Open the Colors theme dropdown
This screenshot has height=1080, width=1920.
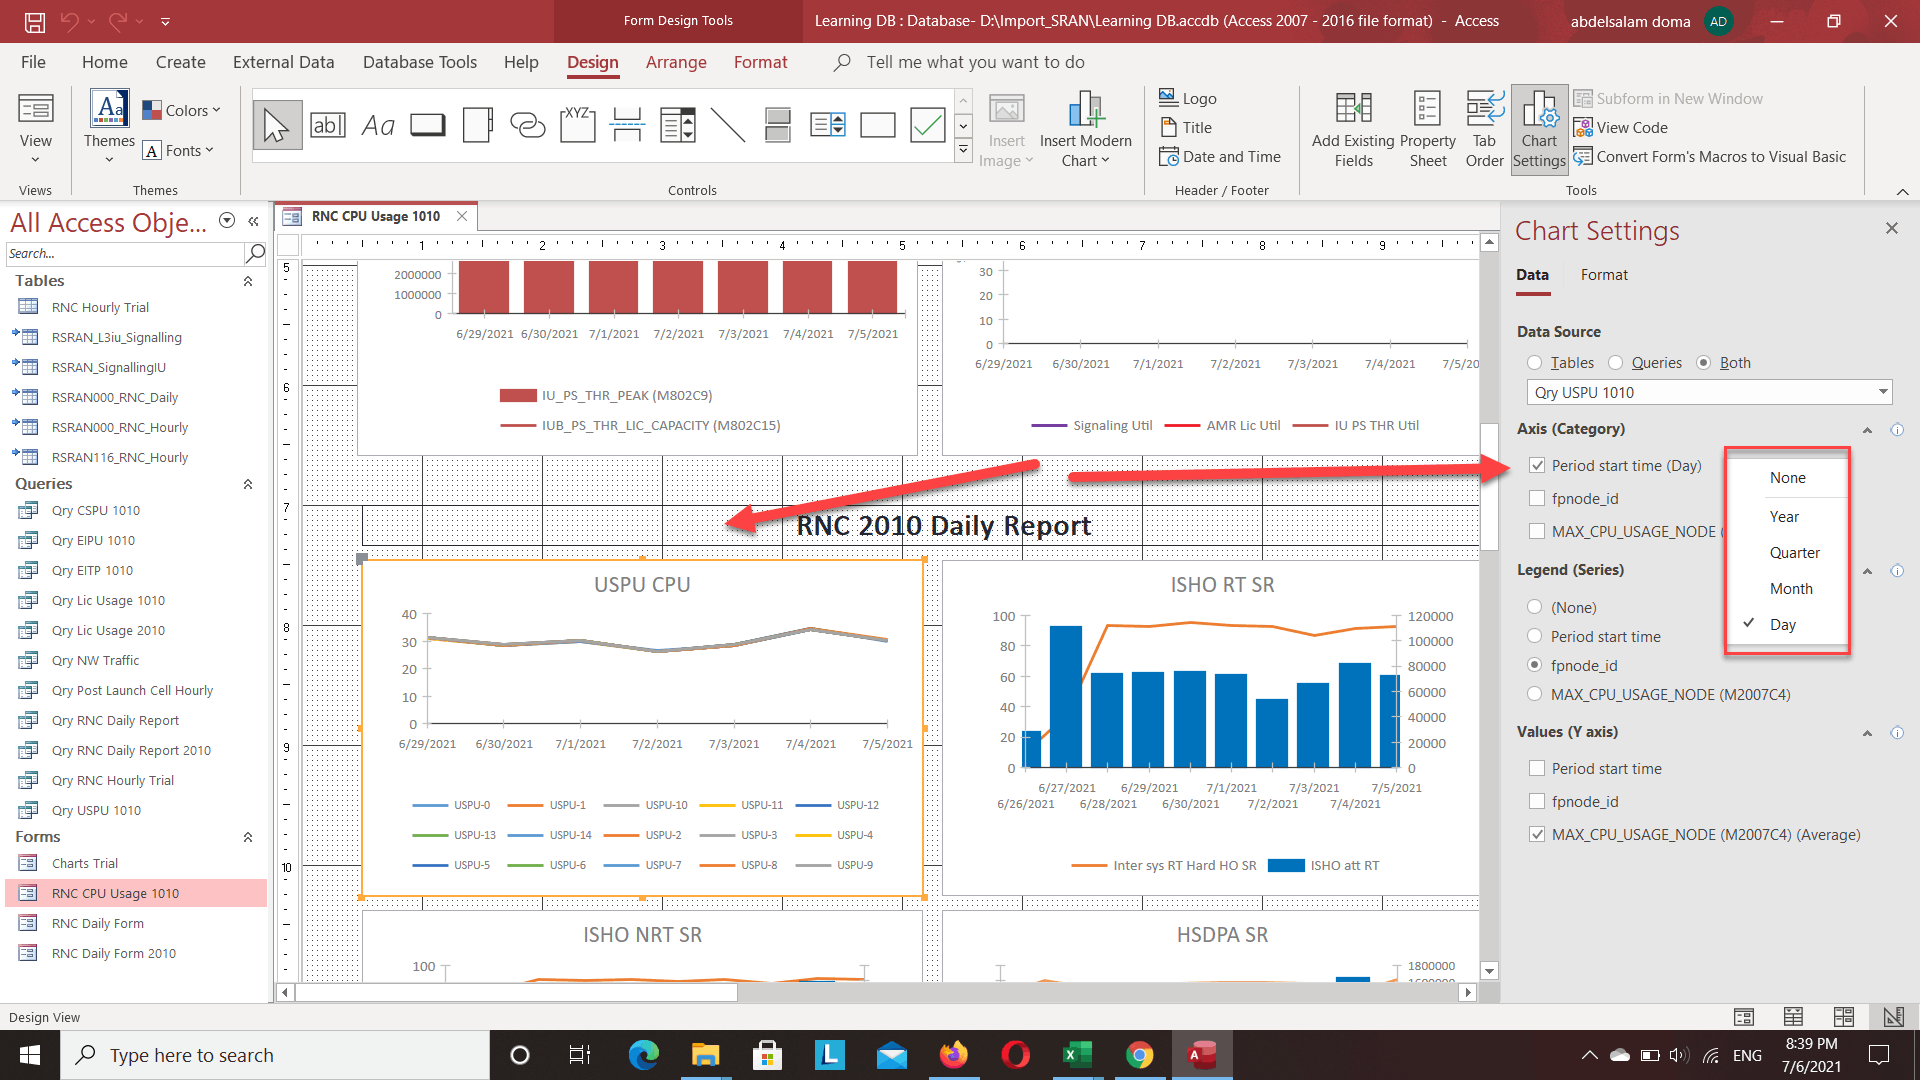coord(181,110)
